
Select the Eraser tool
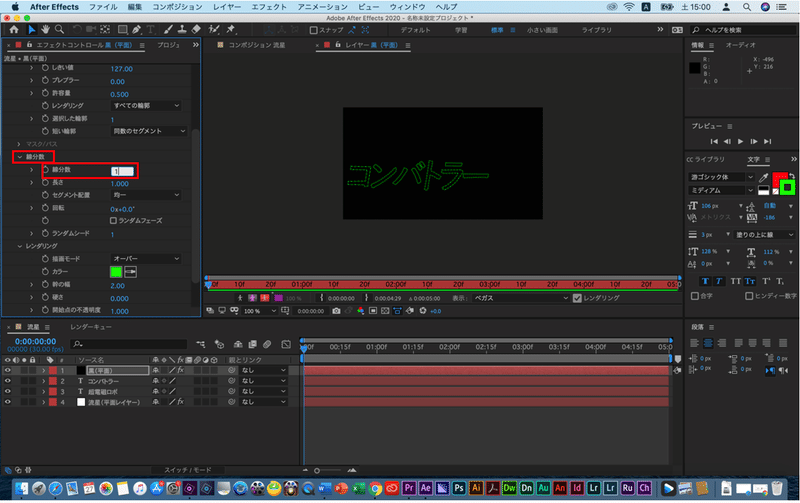196,30
